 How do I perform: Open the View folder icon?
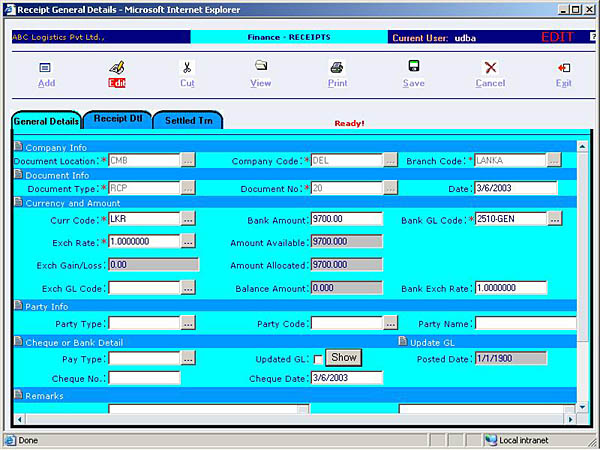coord(261,66)
